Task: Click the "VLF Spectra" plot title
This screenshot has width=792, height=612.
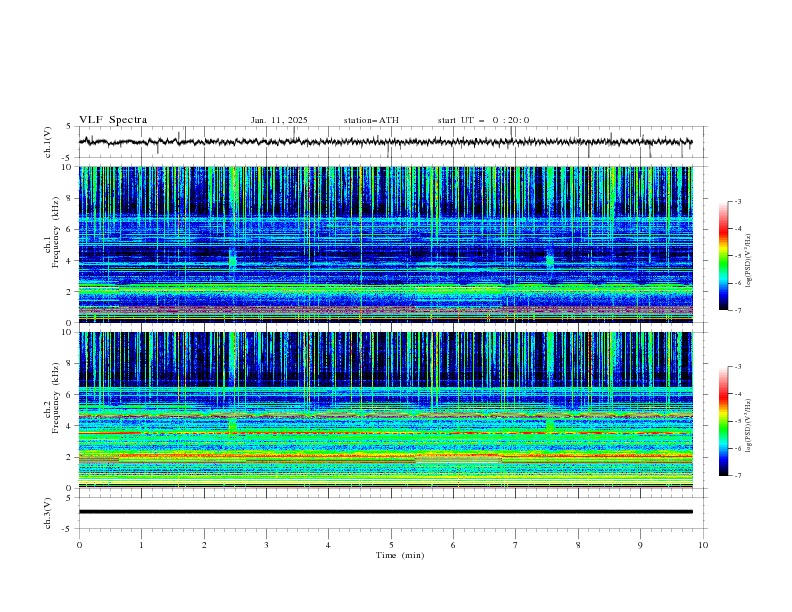Action: (x=113, y=120)
